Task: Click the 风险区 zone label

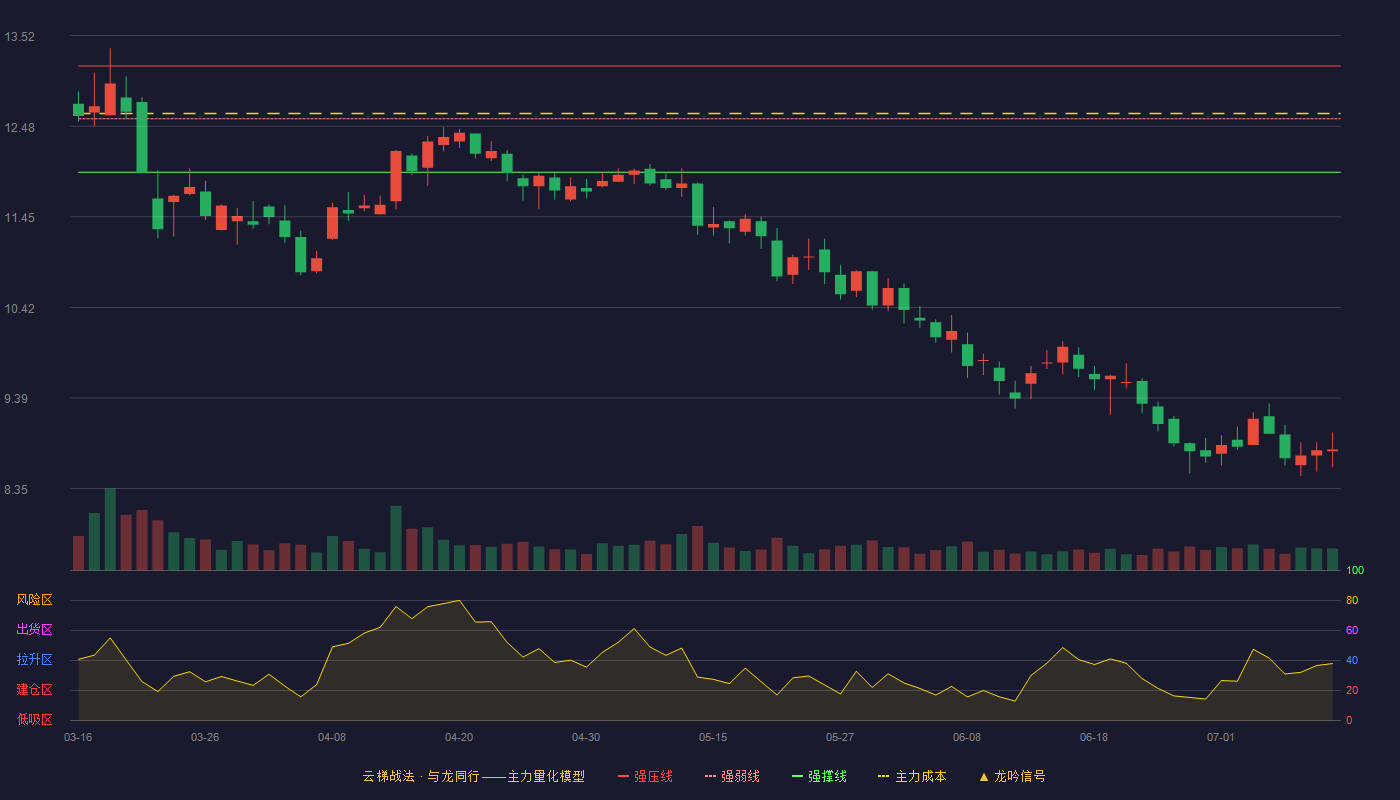Action: pyautogui.click(x=34, y=600)
